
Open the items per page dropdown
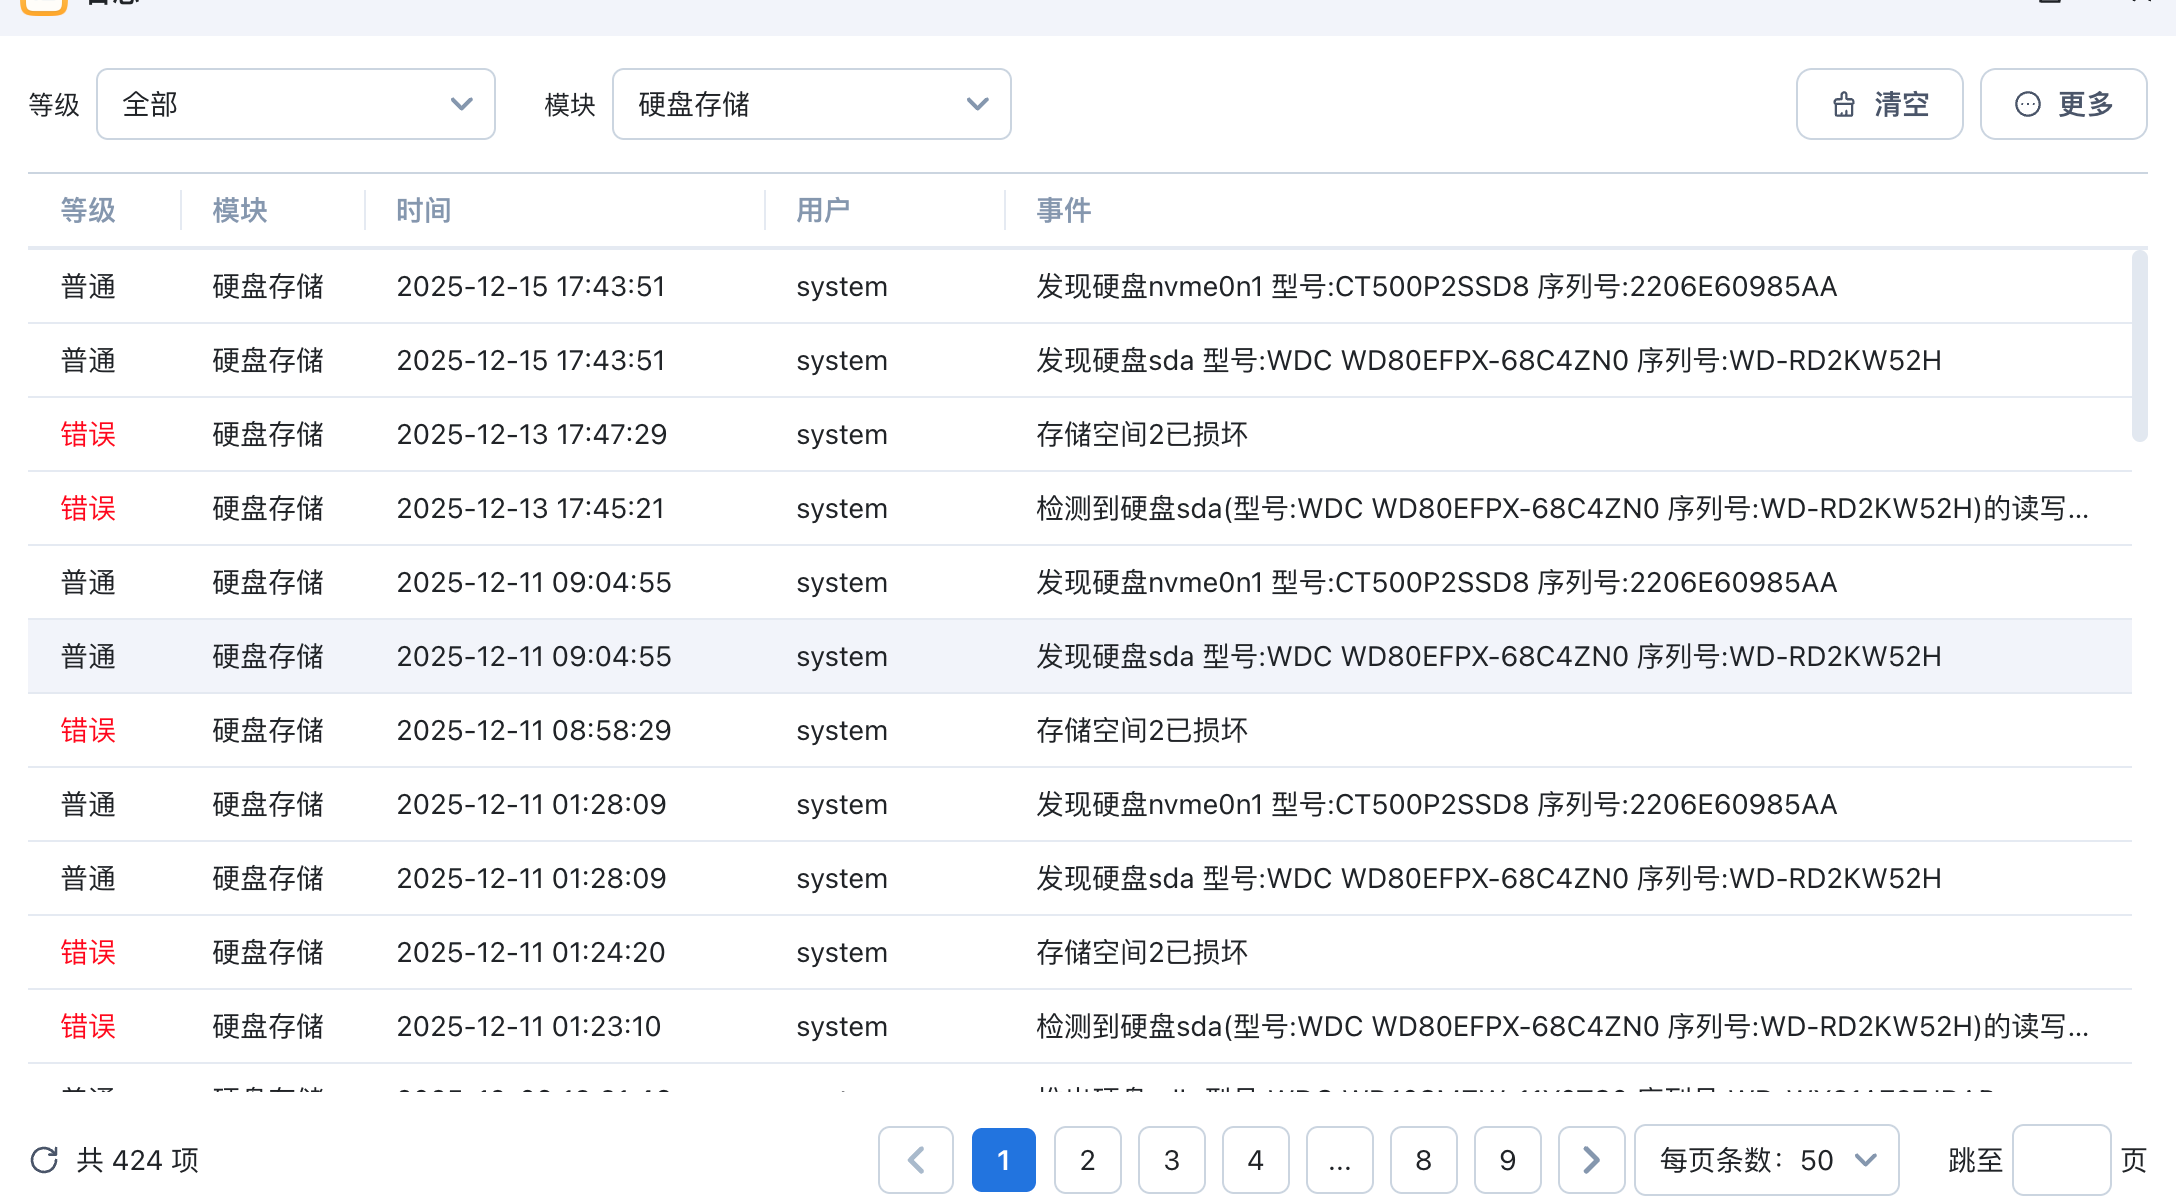pyautogui.click(x=1766, y=1160)
